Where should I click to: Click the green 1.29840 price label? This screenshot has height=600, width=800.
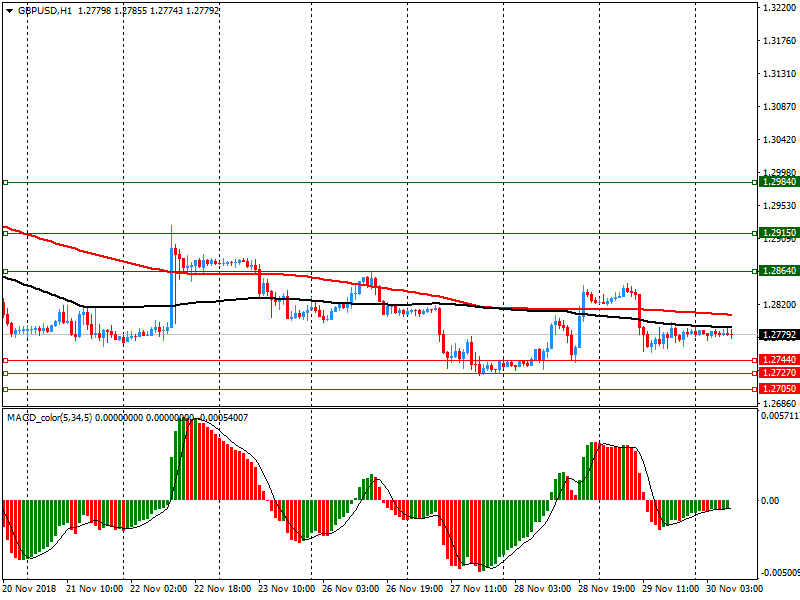point(778,183)
